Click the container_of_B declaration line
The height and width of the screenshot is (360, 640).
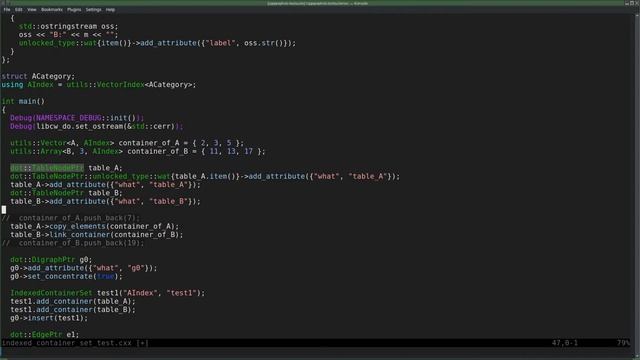pyautogui.click(x=138, y=151)
